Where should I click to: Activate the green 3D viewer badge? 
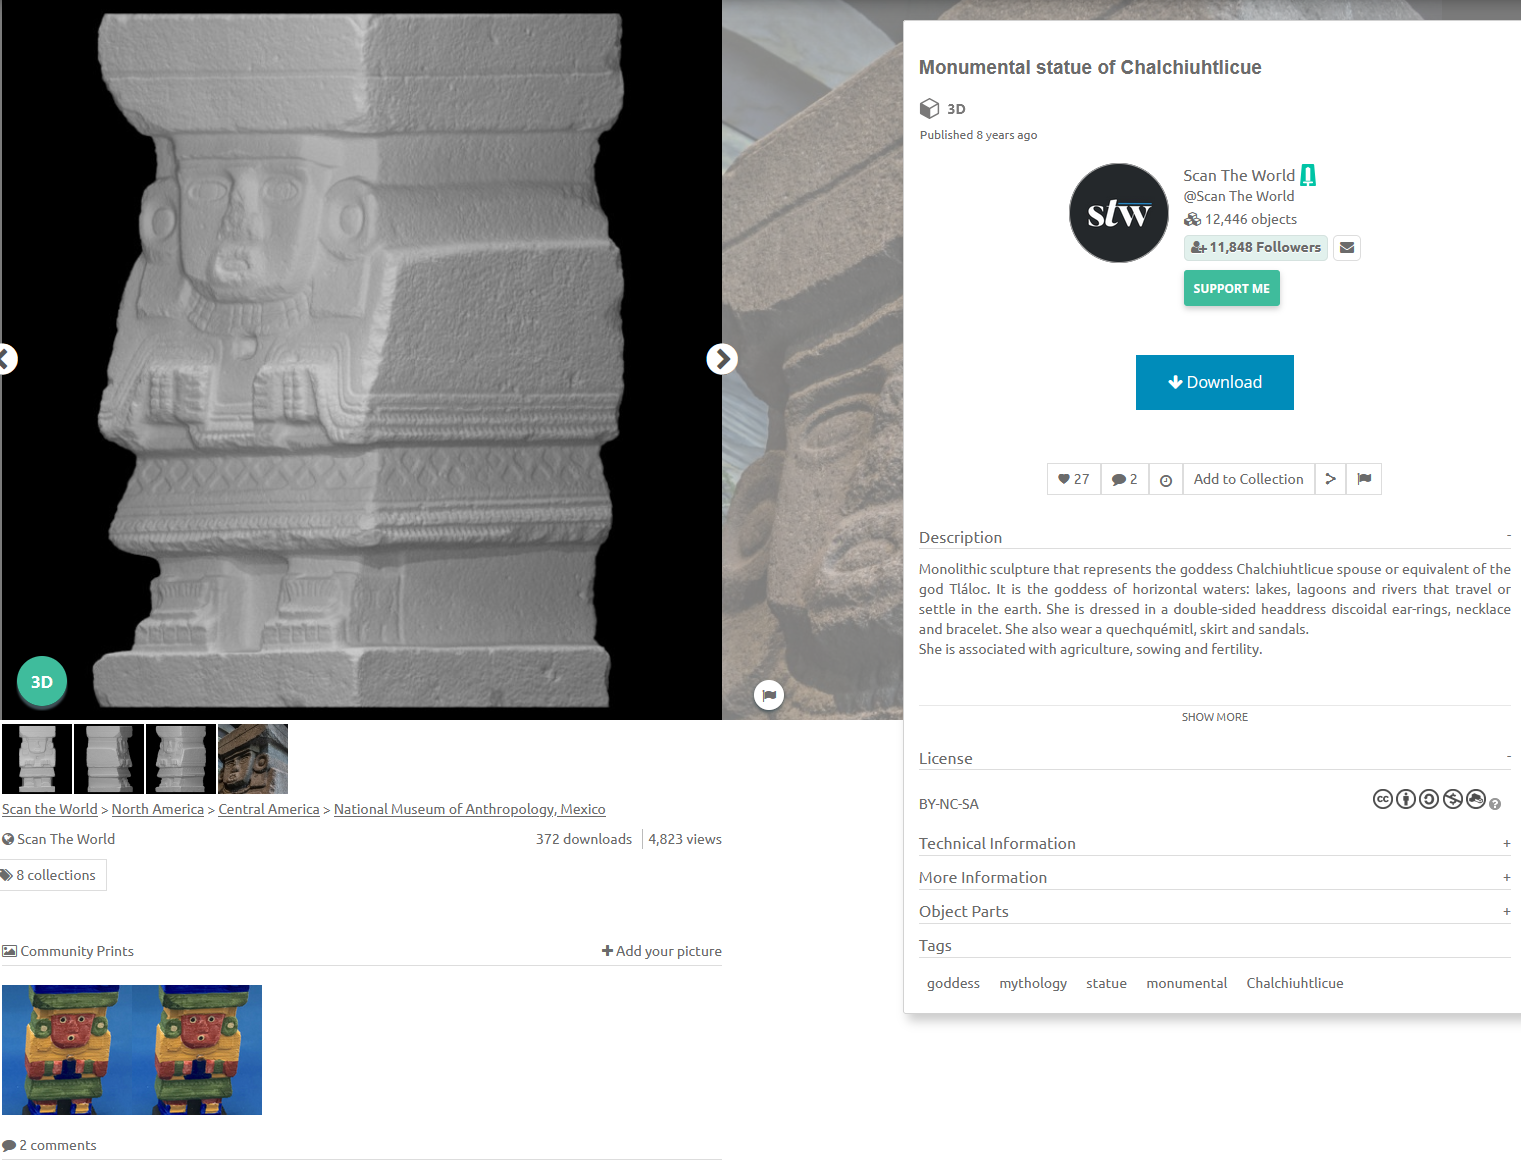point(42,681)
